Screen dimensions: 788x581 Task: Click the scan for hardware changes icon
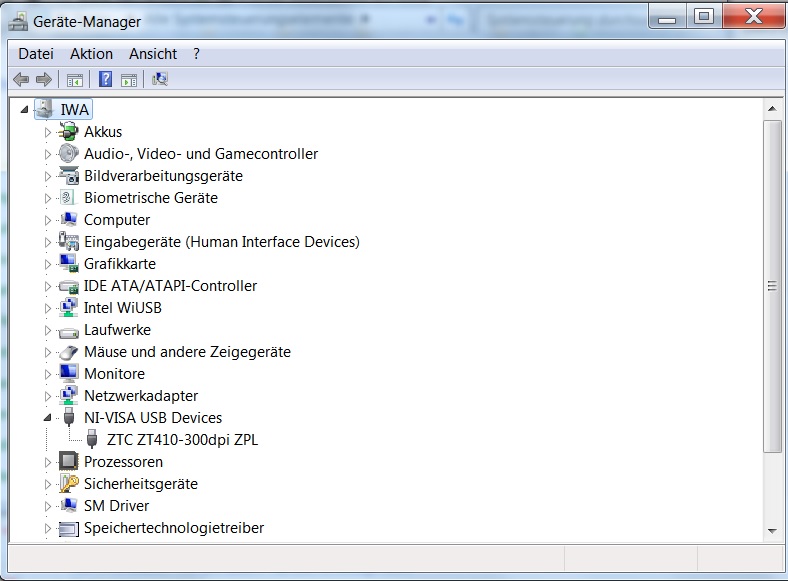[x=160, y=79]
